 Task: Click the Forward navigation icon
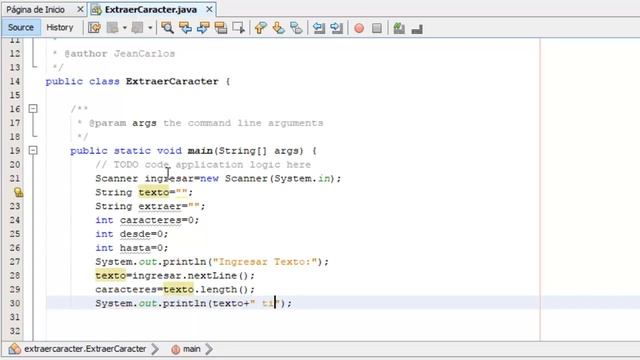(x=138, y=28)
